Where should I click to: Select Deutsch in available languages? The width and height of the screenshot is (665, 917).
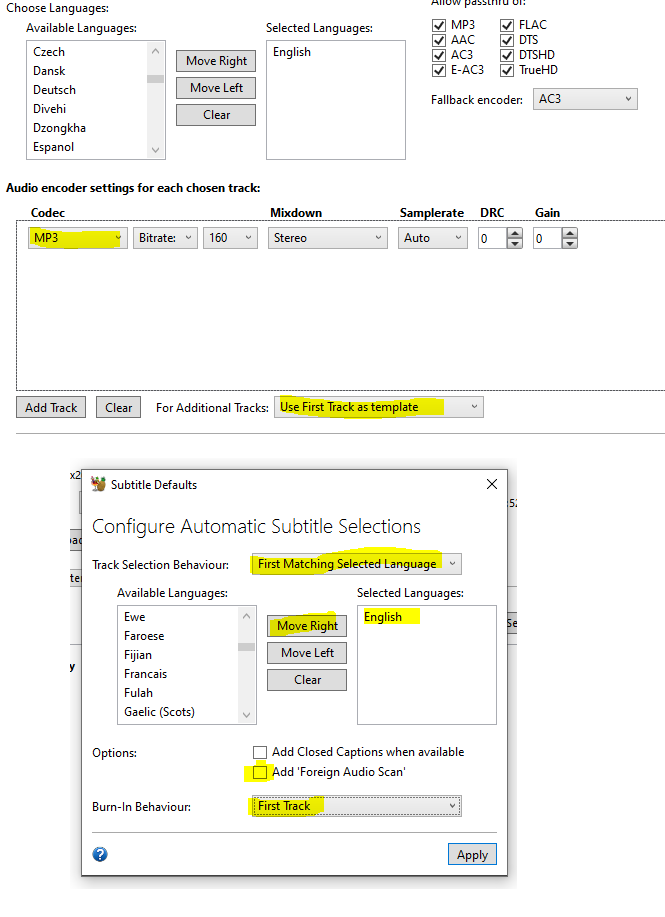pos(54,90)
